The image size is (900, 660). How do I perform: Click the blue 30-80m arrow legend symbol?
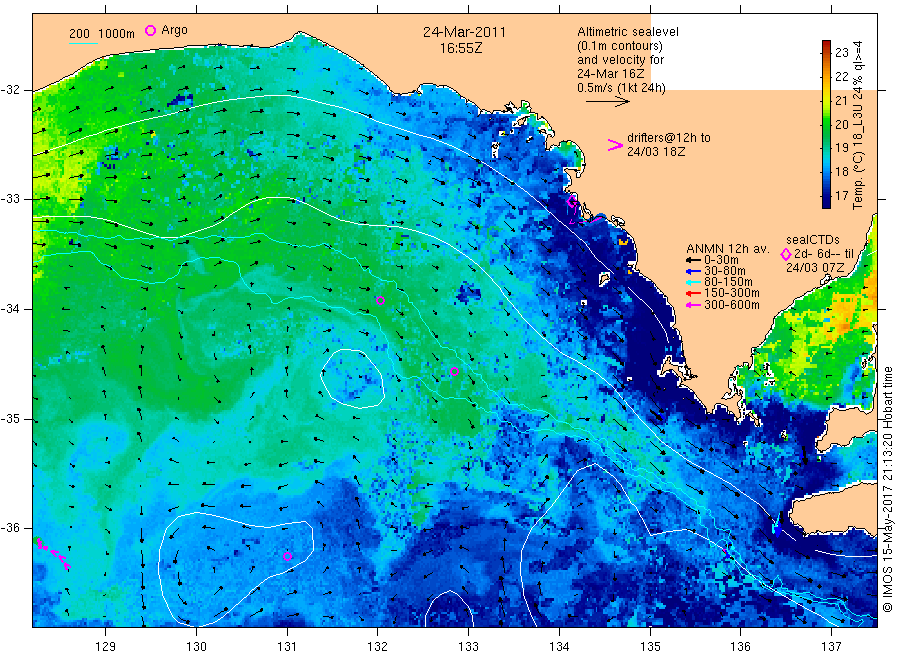point(694,271)
